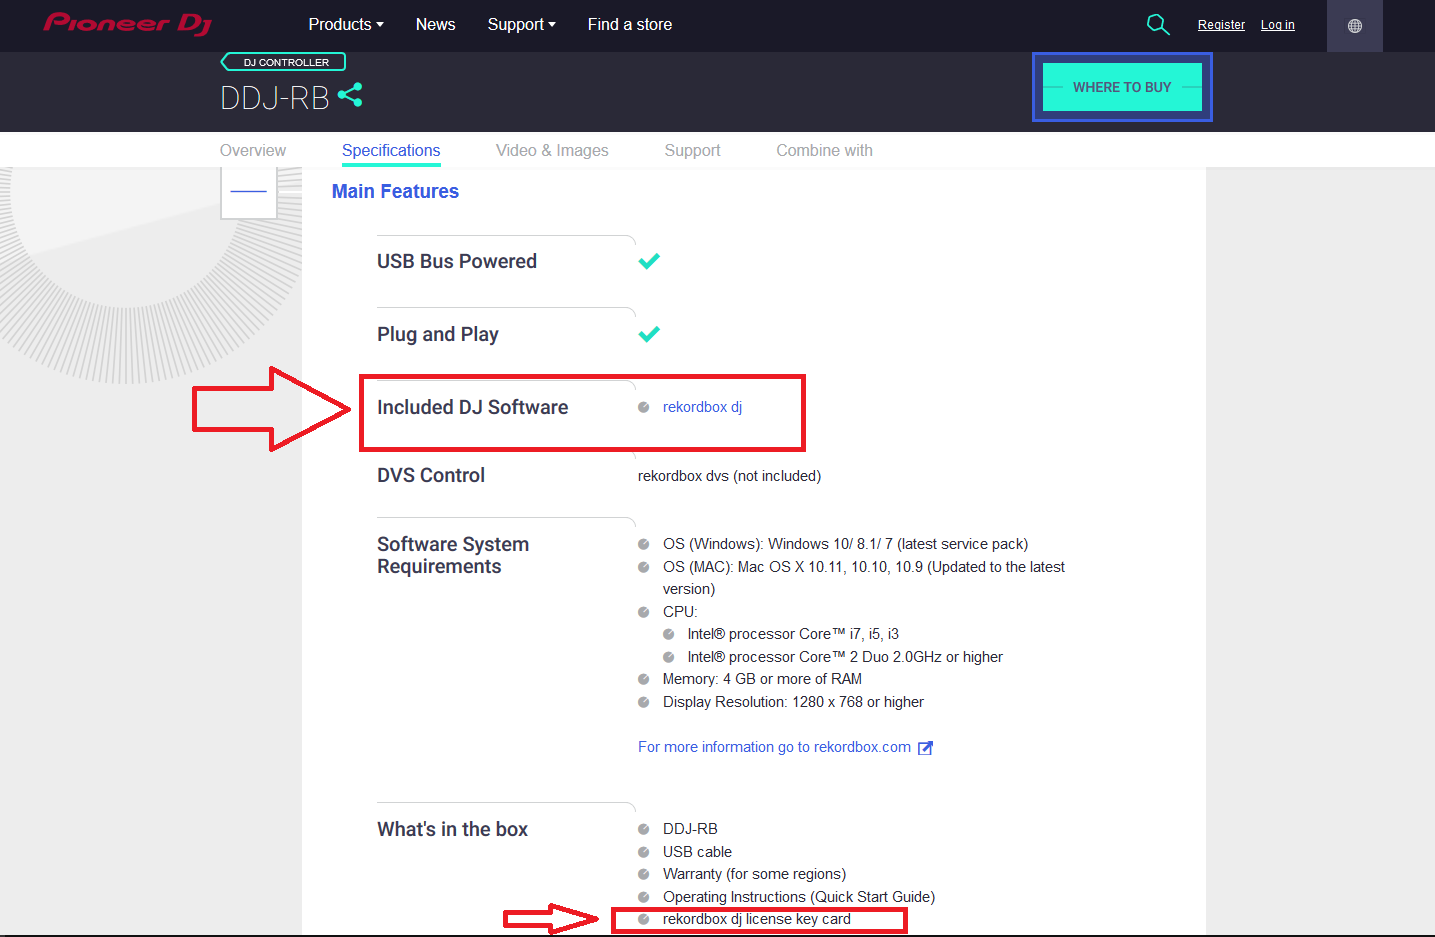
Task: Select the Specifications tab
Action: point(391,150)
